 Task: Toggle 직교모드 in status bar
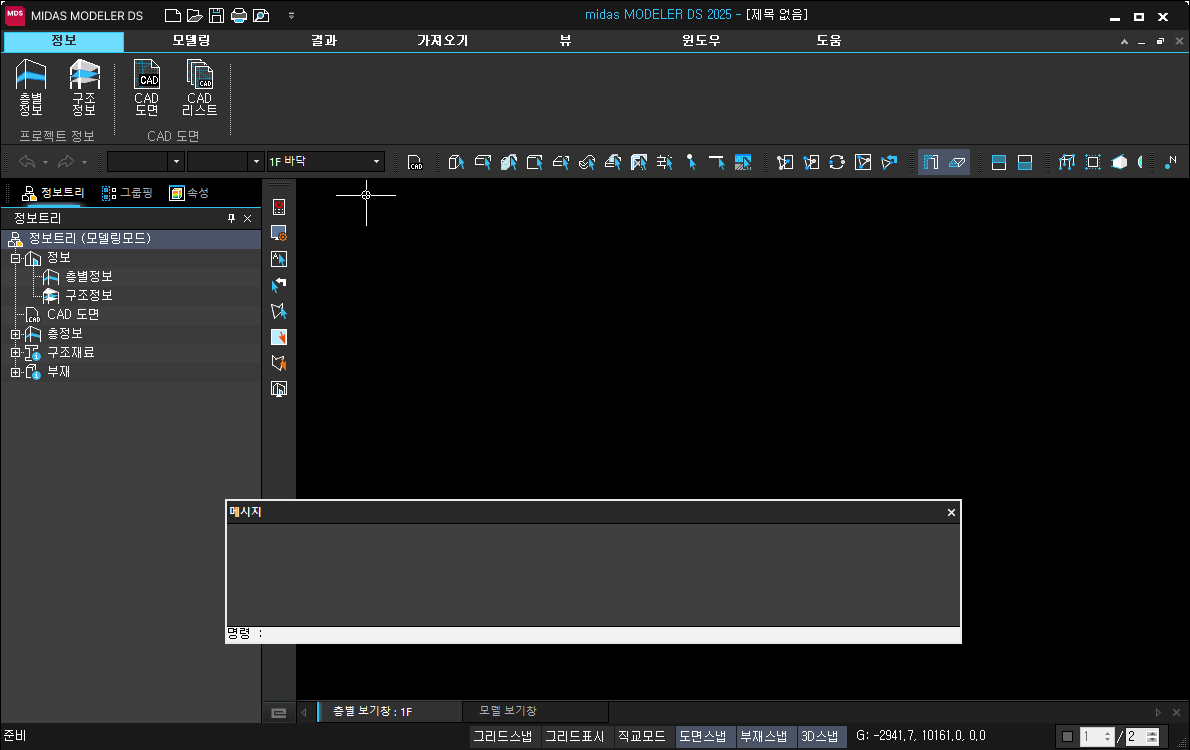point(641,736)
